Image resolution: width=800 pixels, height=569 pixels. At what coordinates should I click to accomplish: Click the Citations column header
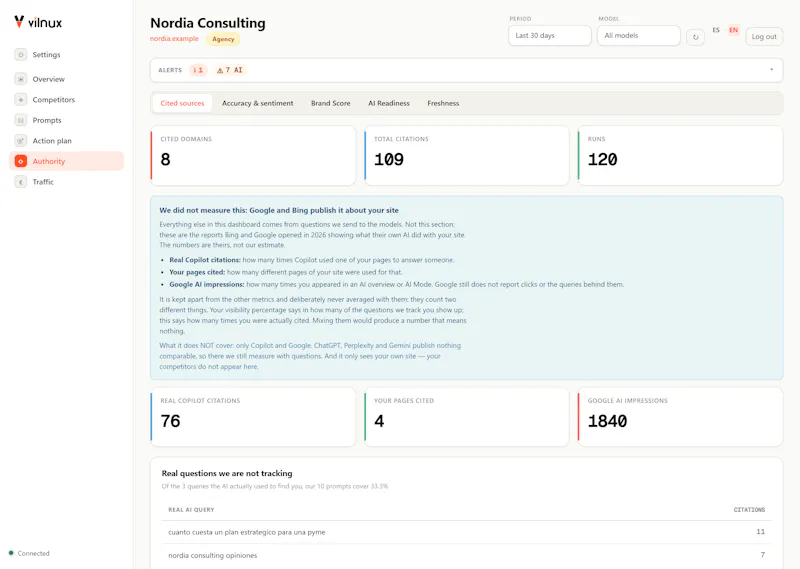[x=749, y=510]
